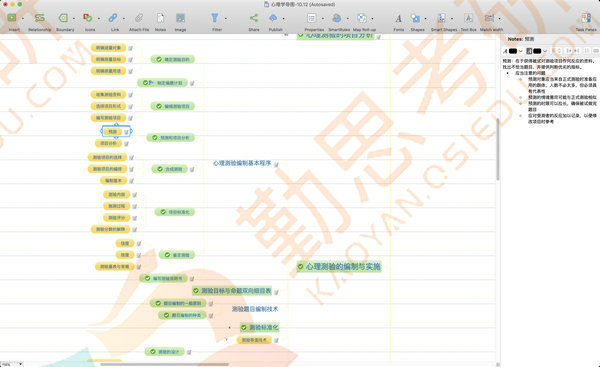Select the 测验题目编制技术 topic
The image size is (600, 367).
click(x=255, y=309)
